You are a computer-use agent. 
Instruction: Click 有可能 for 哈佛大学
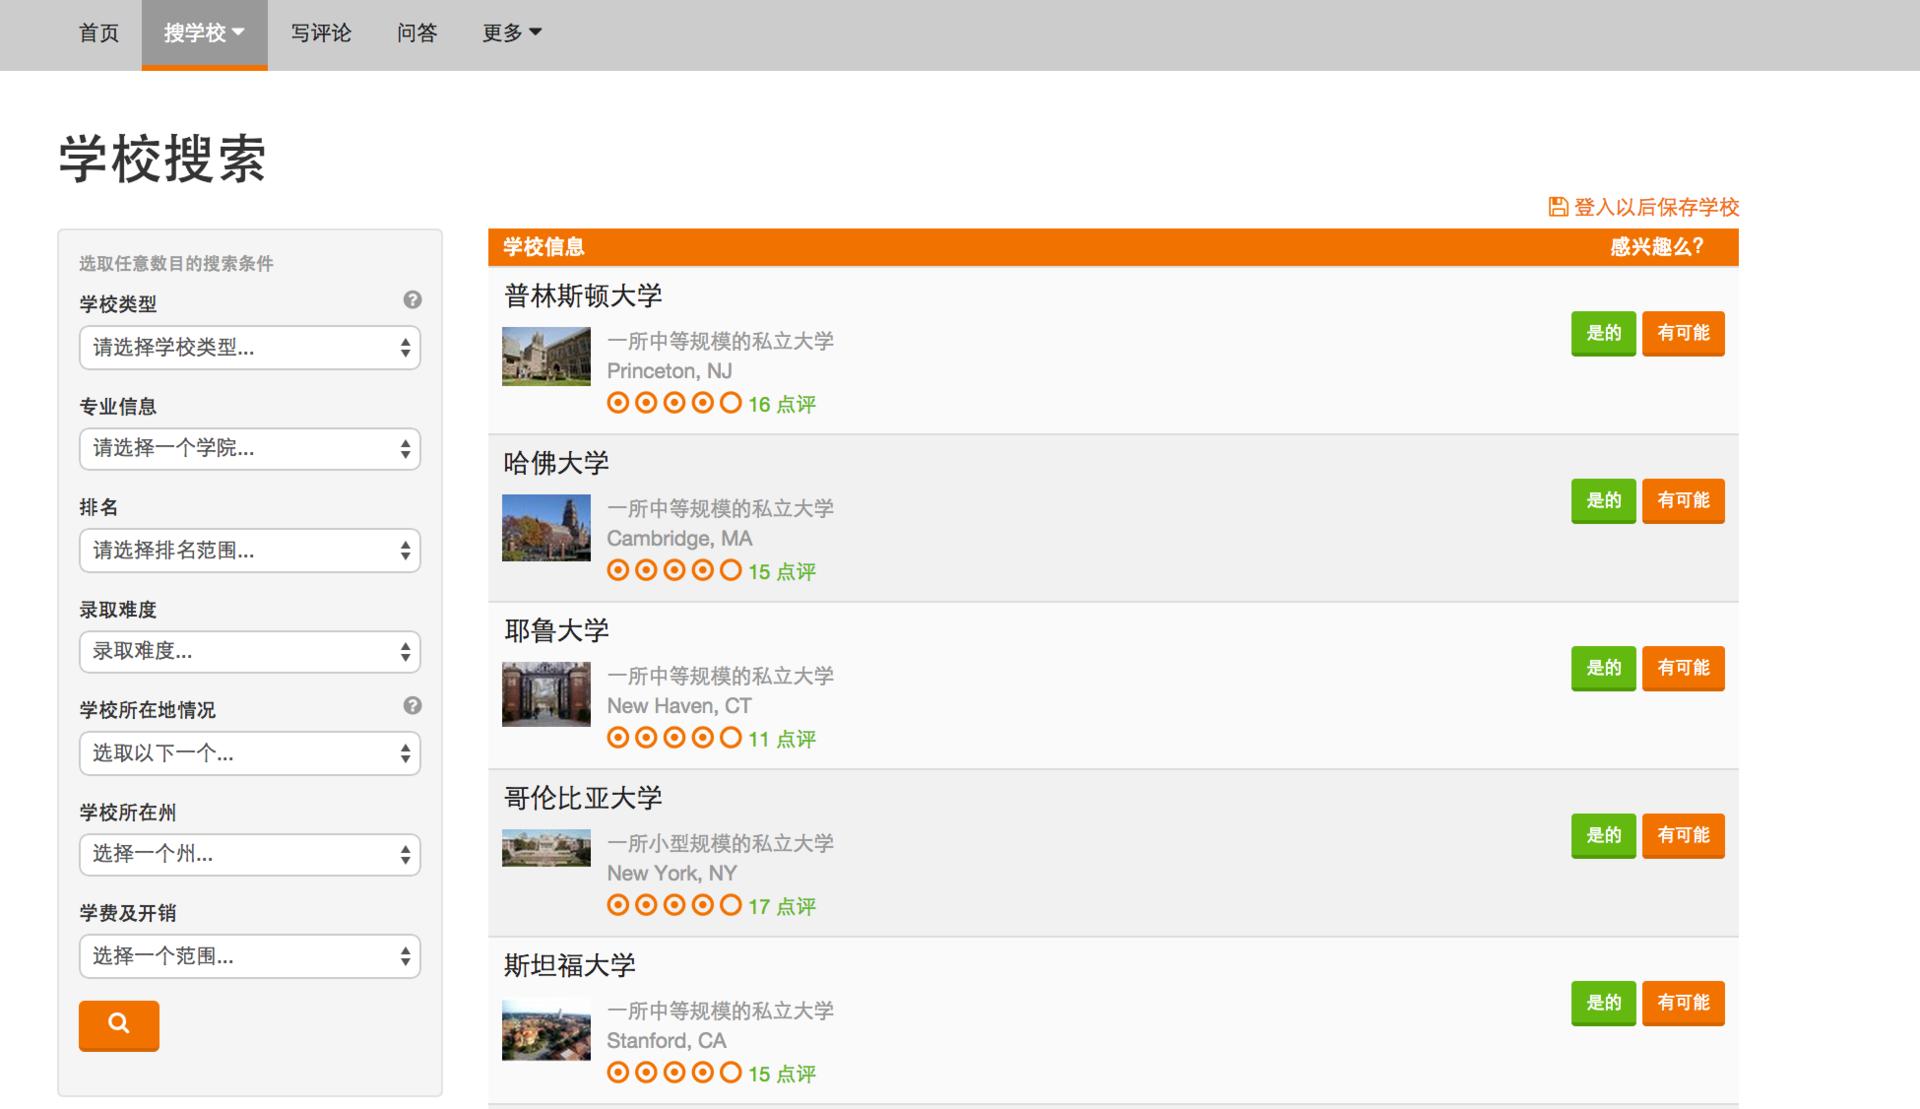[1683, 500]
